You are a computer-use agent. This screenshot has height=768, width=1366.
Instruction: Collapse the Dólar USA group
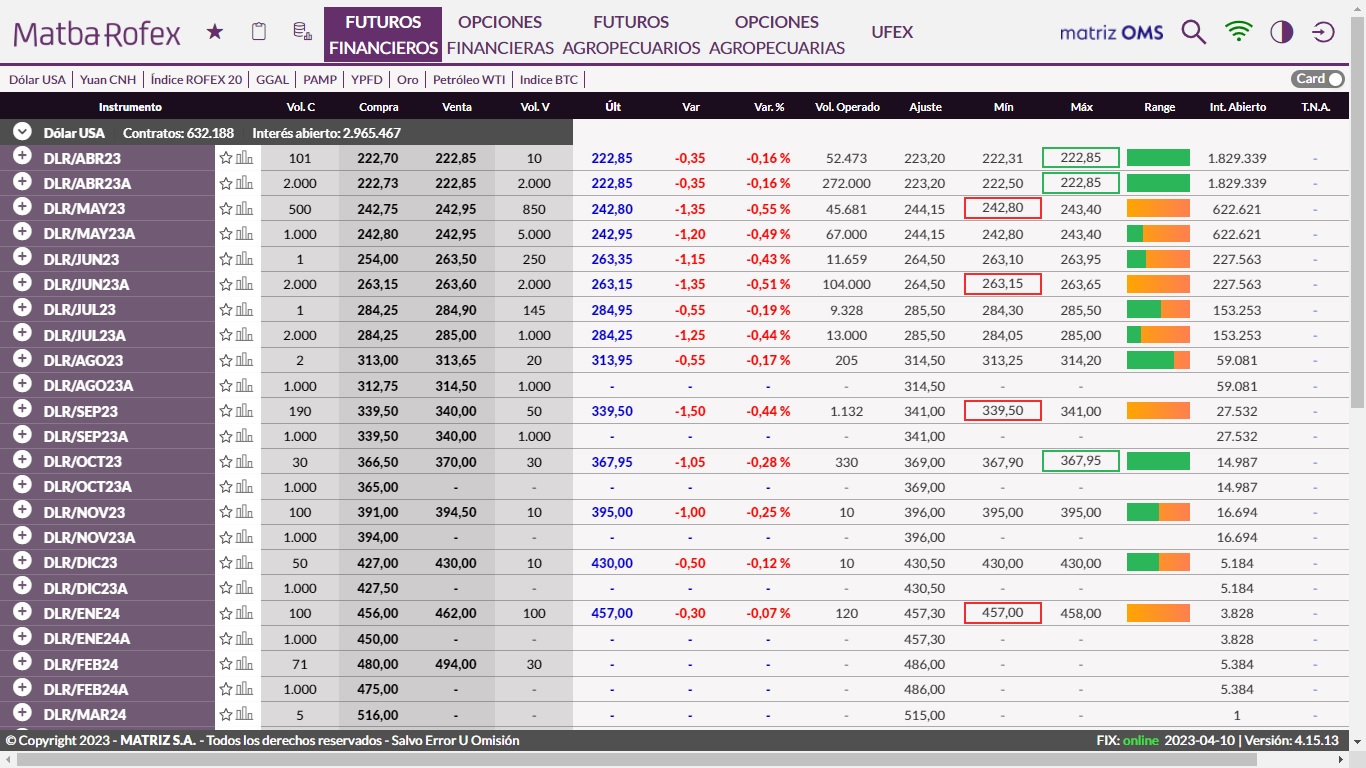coord(22,132)
